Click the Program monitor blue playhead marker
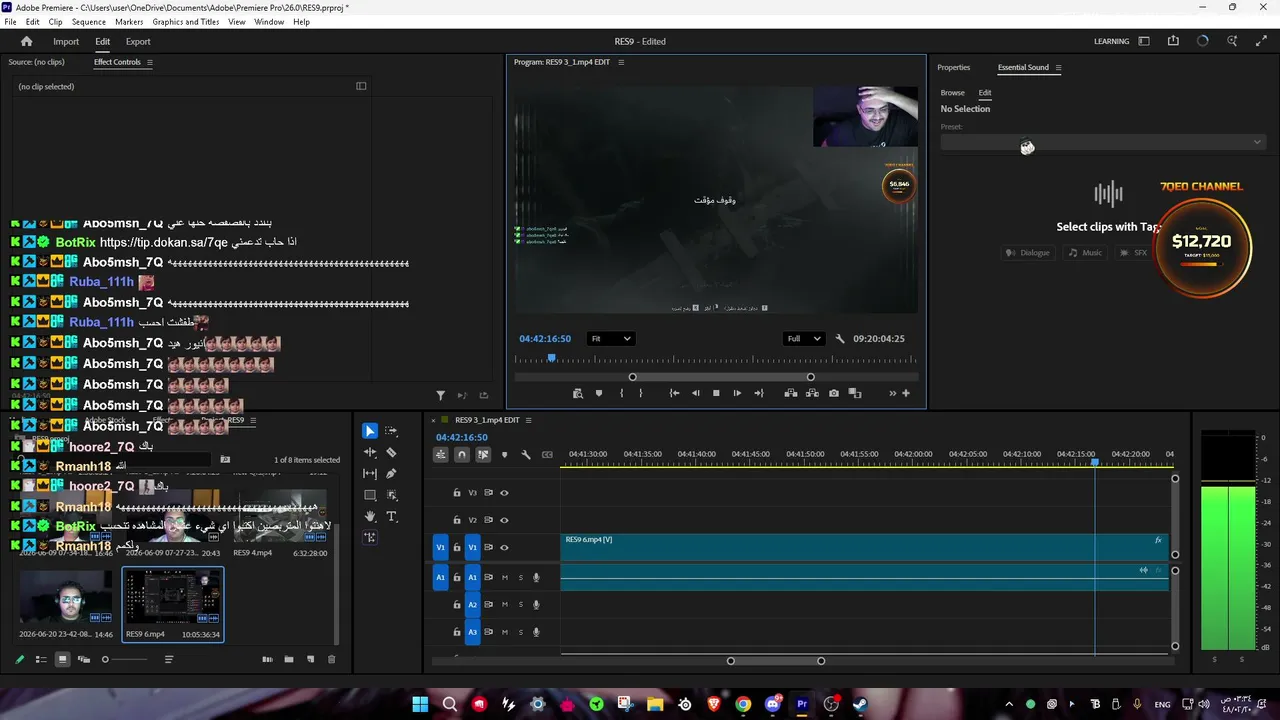1280x720 pixels. click(x=551, y=358)
